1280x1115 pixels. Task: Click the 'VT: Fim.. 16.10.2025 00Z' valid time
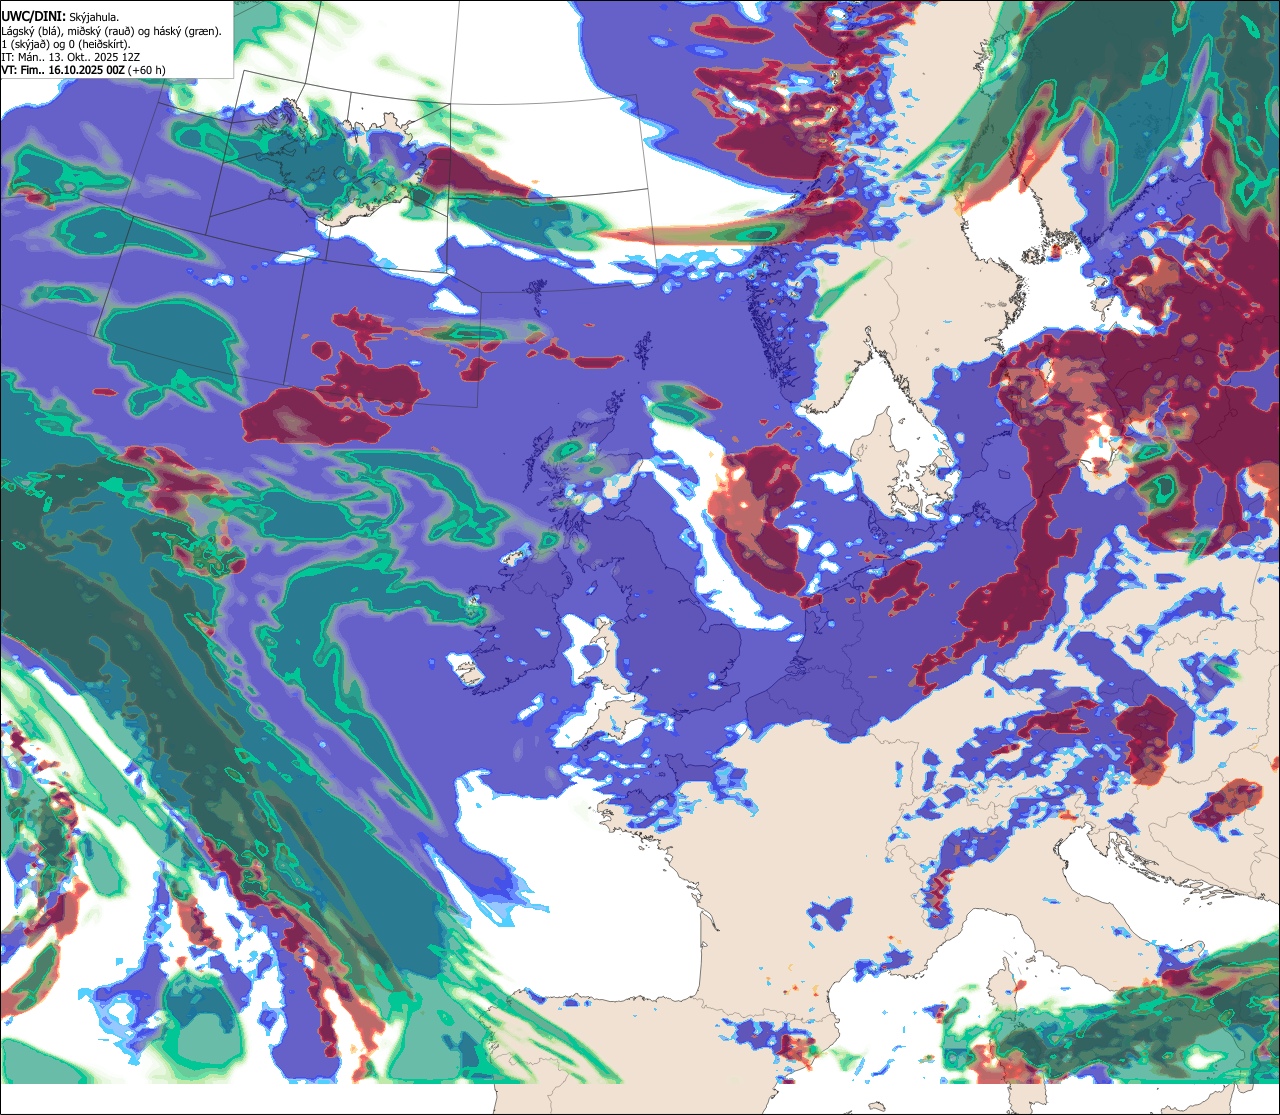(63, 71)
